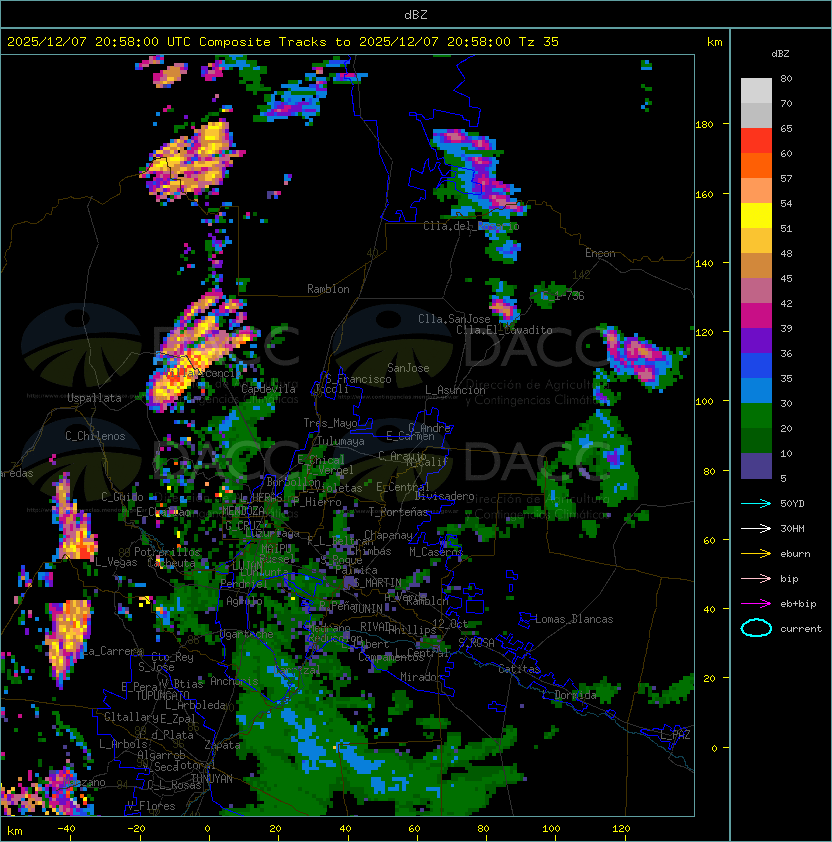Viewport: 832px width, 842px height.
Task: Click the Potrerillos place label
Action: click(x=167, y=552)
